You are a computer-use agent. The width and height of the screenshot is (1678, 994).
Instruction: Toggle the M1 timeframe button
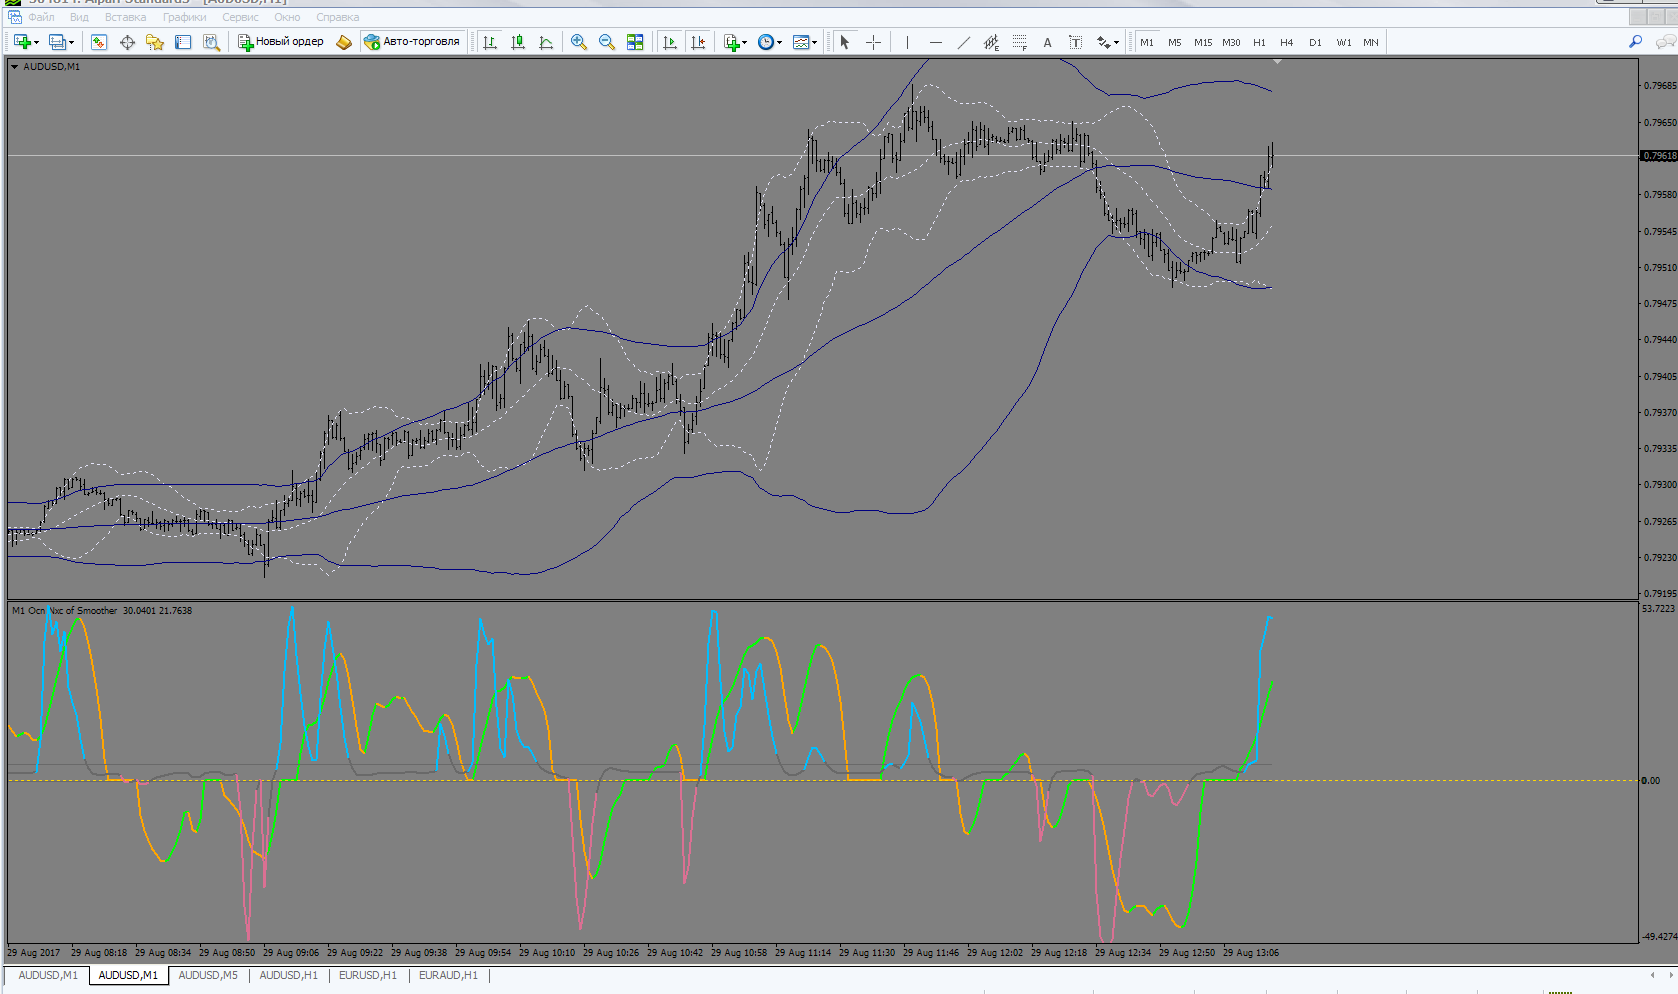coord(1147,42)
